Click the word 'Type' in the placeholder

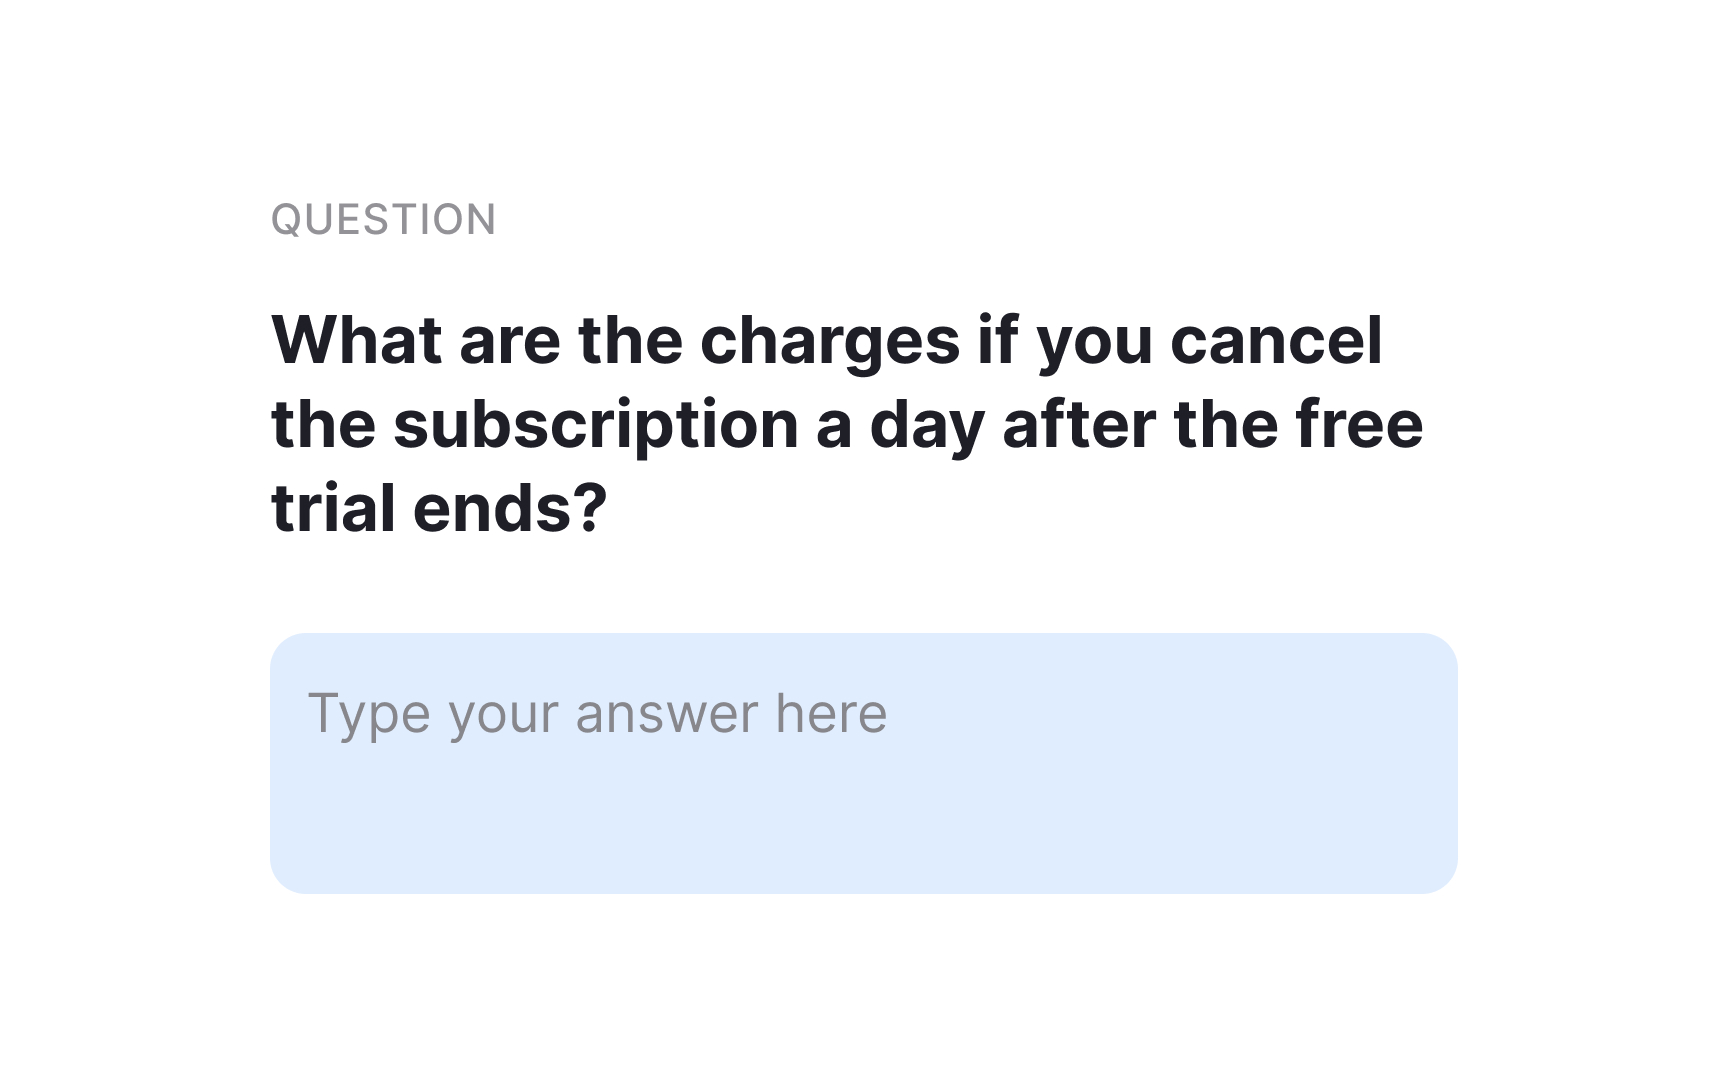[x=369, y=716]
